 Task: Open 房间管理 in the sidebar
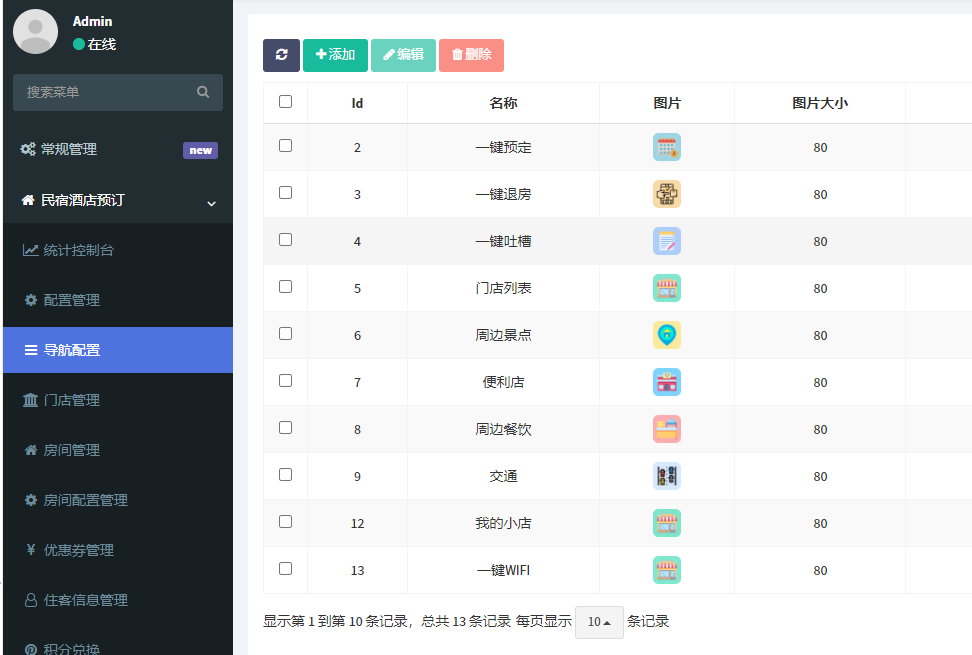click(72, 450)
